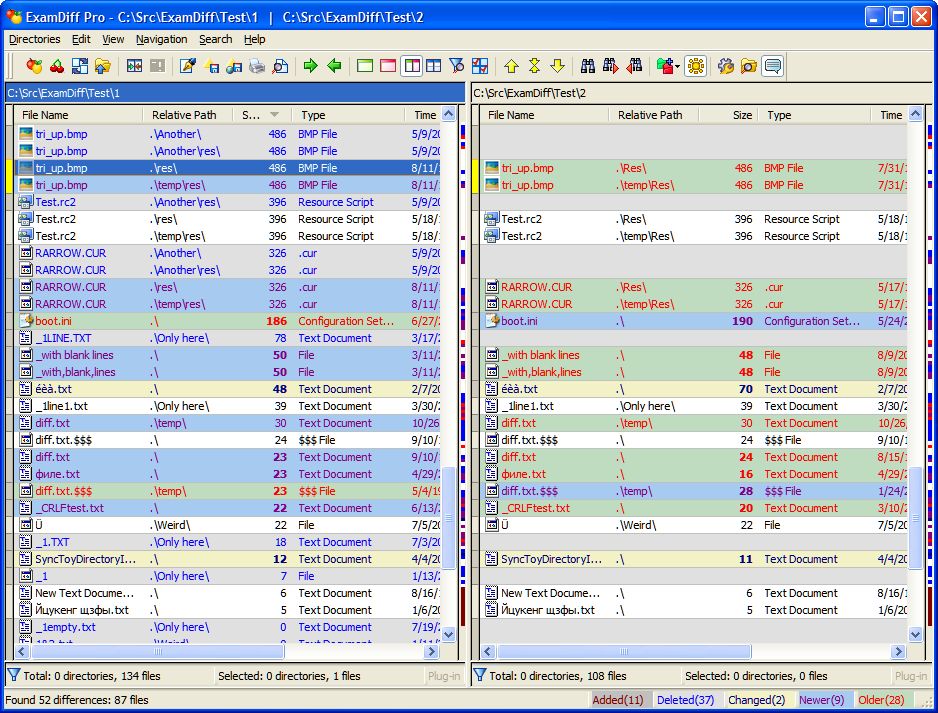Image resolution: width=938 pixels, height=713 pixels.
Task: Click the yellow double-arrow current difference icon
Action: [x=534, y=66]
